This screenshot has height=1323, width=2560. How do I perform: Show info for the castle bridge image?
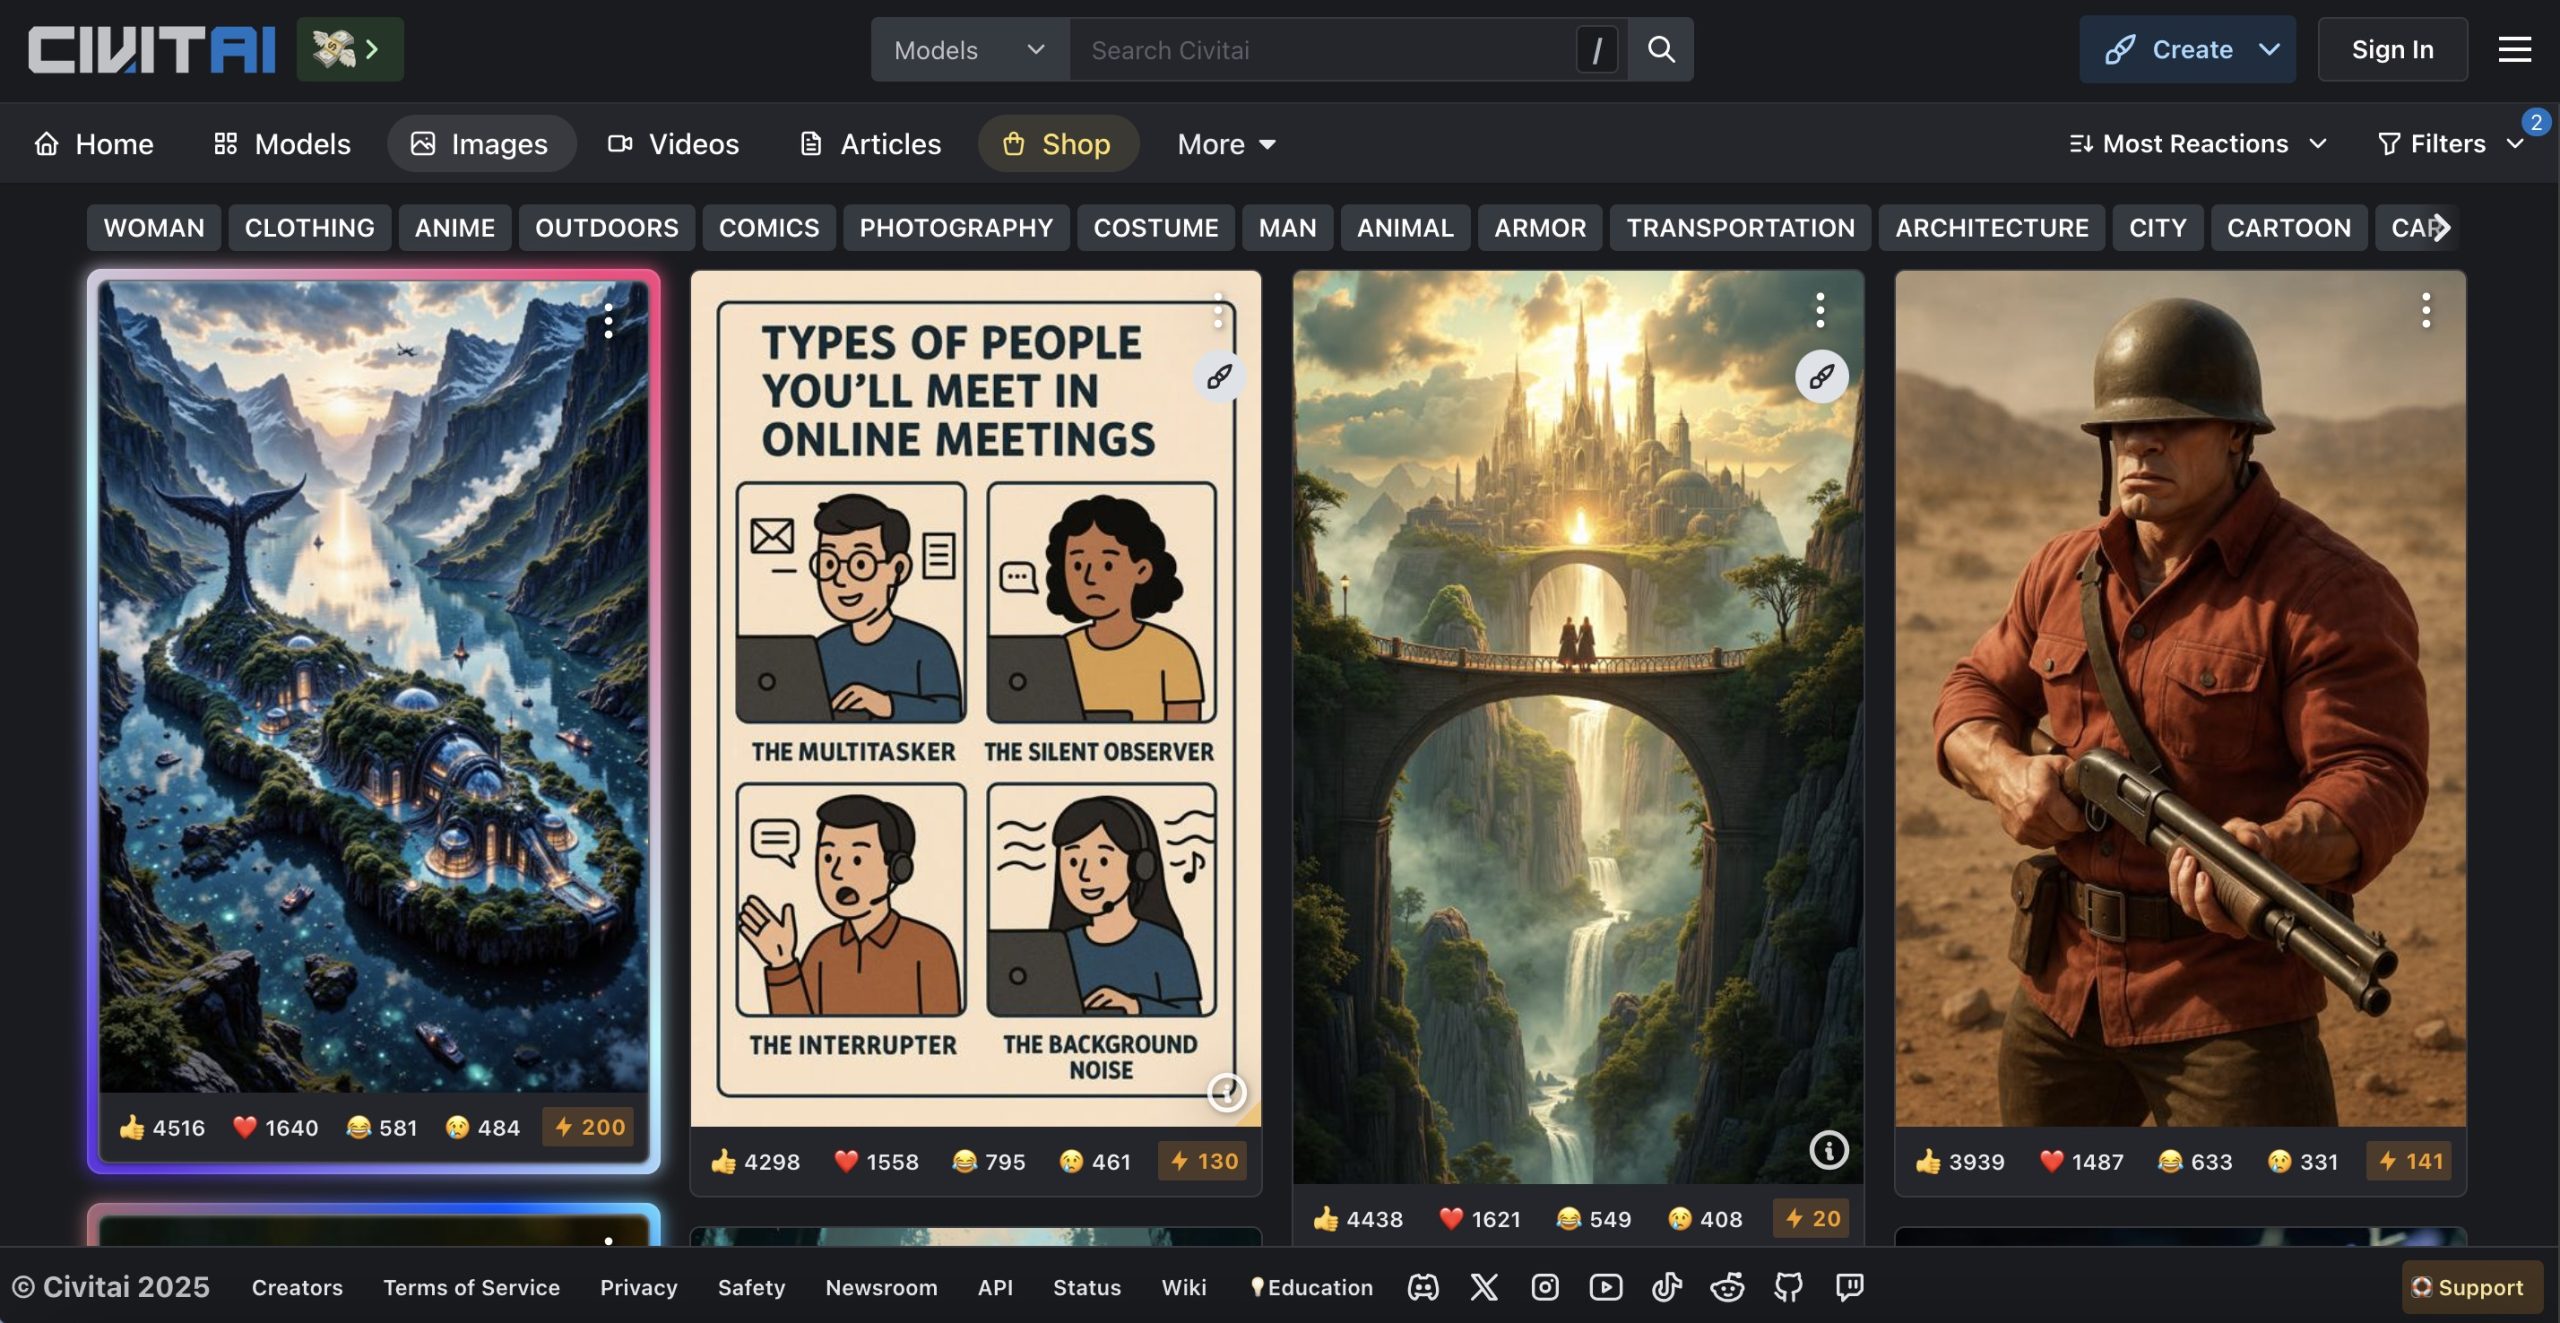click(x=1828, y=1150)
